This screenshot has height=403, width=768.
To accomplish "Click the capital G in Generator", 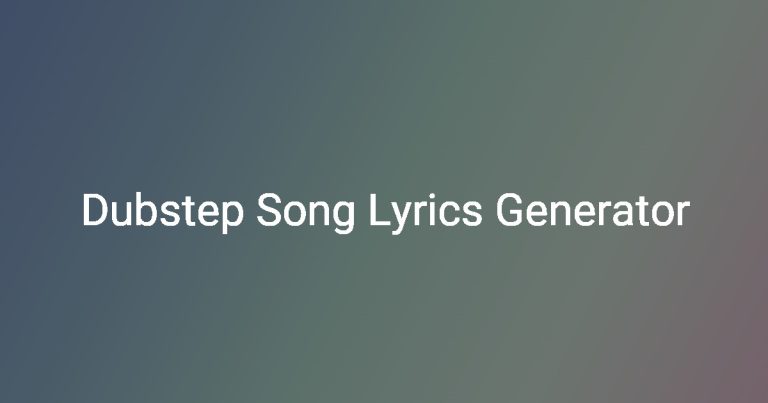I will 510,210.
